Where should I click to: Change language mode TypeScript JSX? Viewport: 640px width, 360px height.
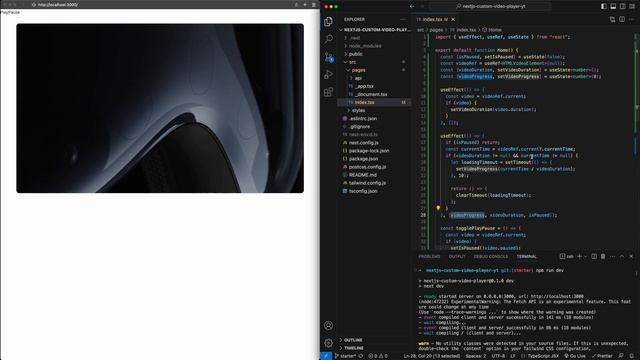tap(543, 356)
